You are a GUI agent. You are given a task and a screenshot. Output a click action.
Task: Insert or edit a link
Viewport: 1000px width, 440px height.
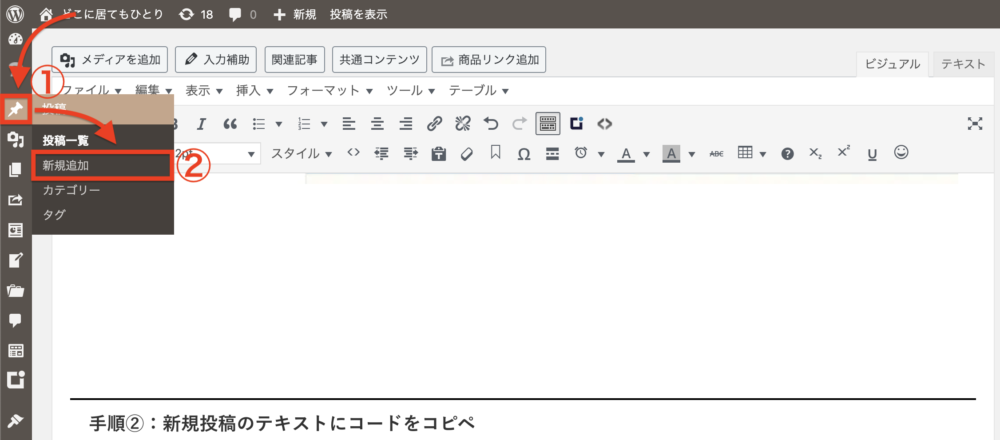[x=434, y=124]
